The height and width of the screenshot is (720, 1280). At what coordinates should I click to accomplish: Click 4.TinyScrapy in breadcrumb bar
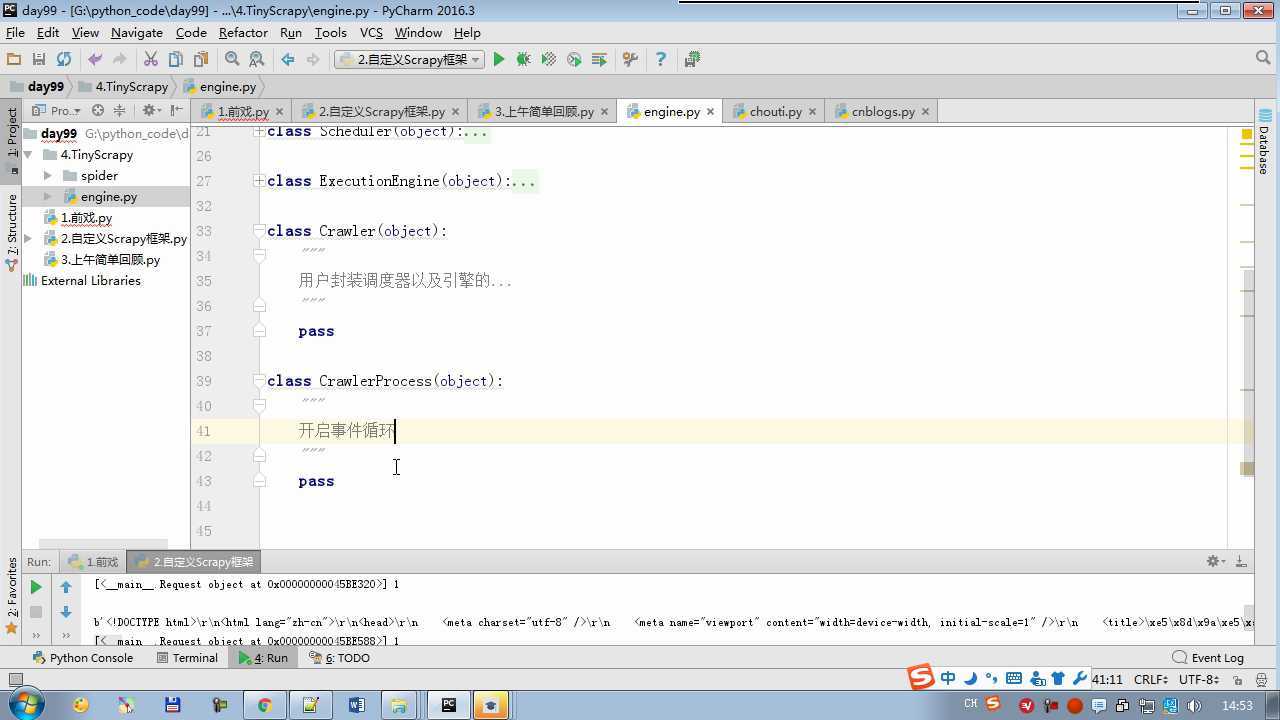(x=124, y=87)
